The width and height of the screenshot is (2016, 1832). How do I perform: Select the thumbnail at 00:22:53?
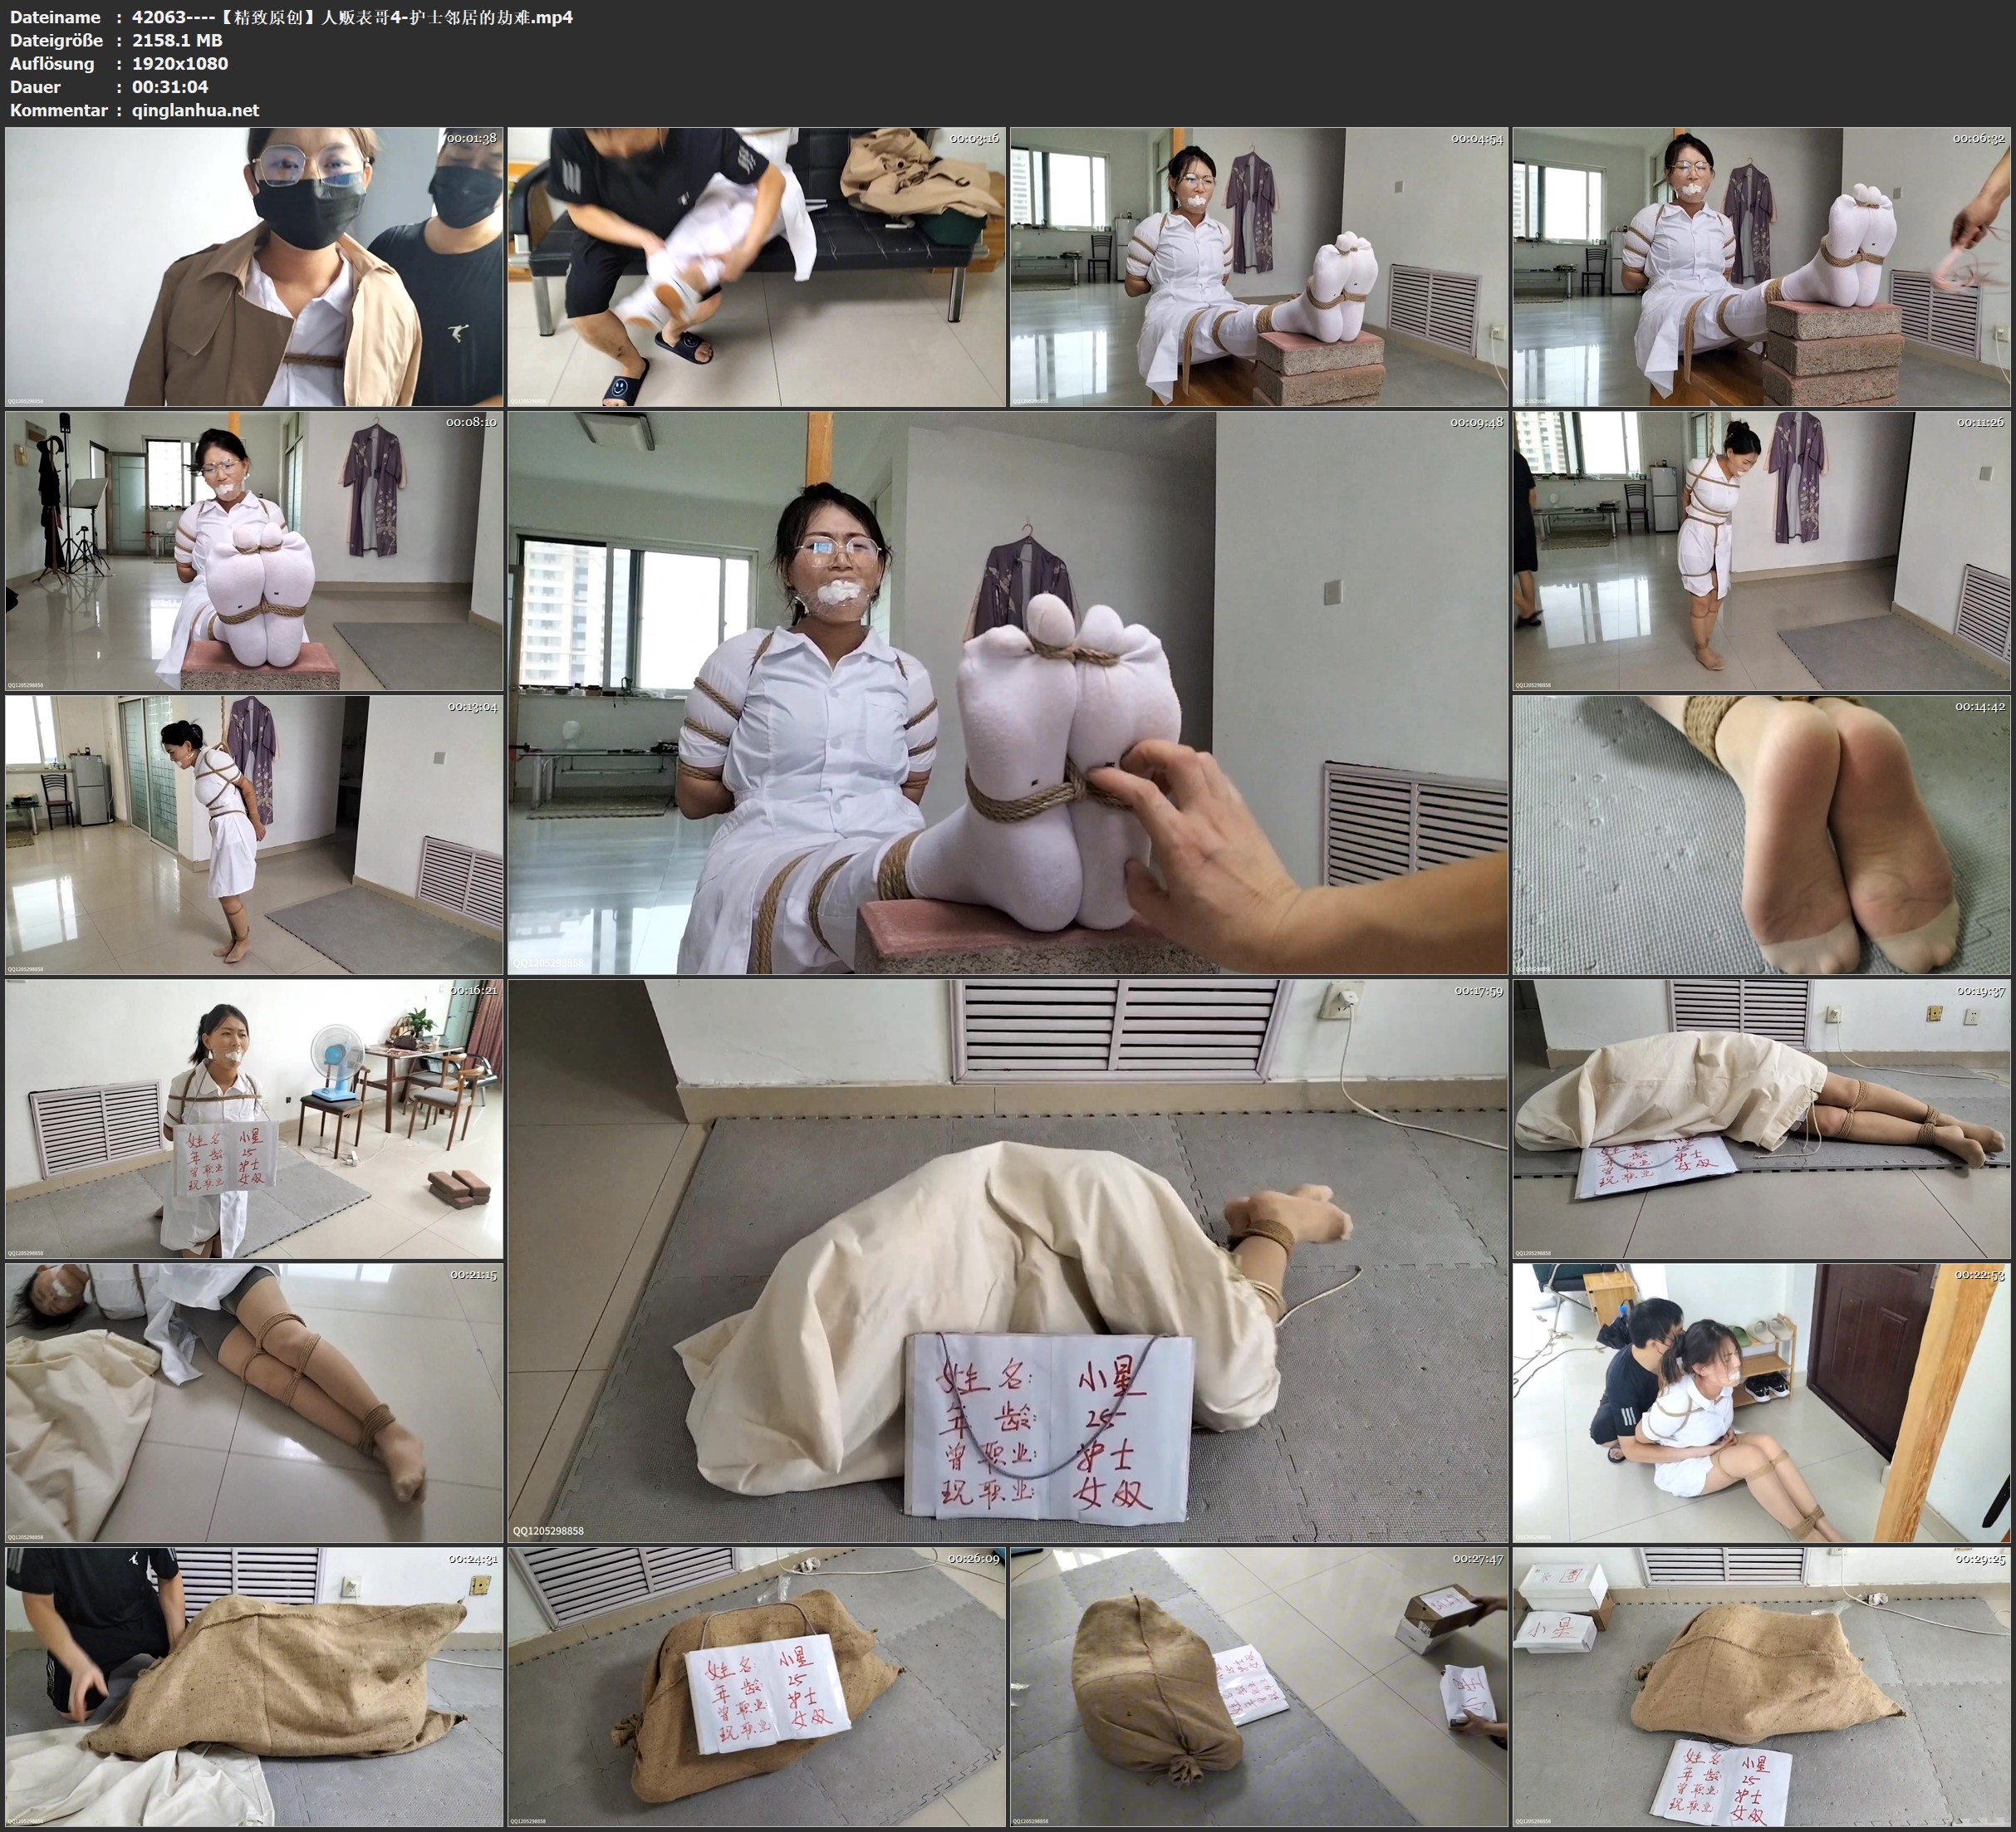(1761, 1403)
